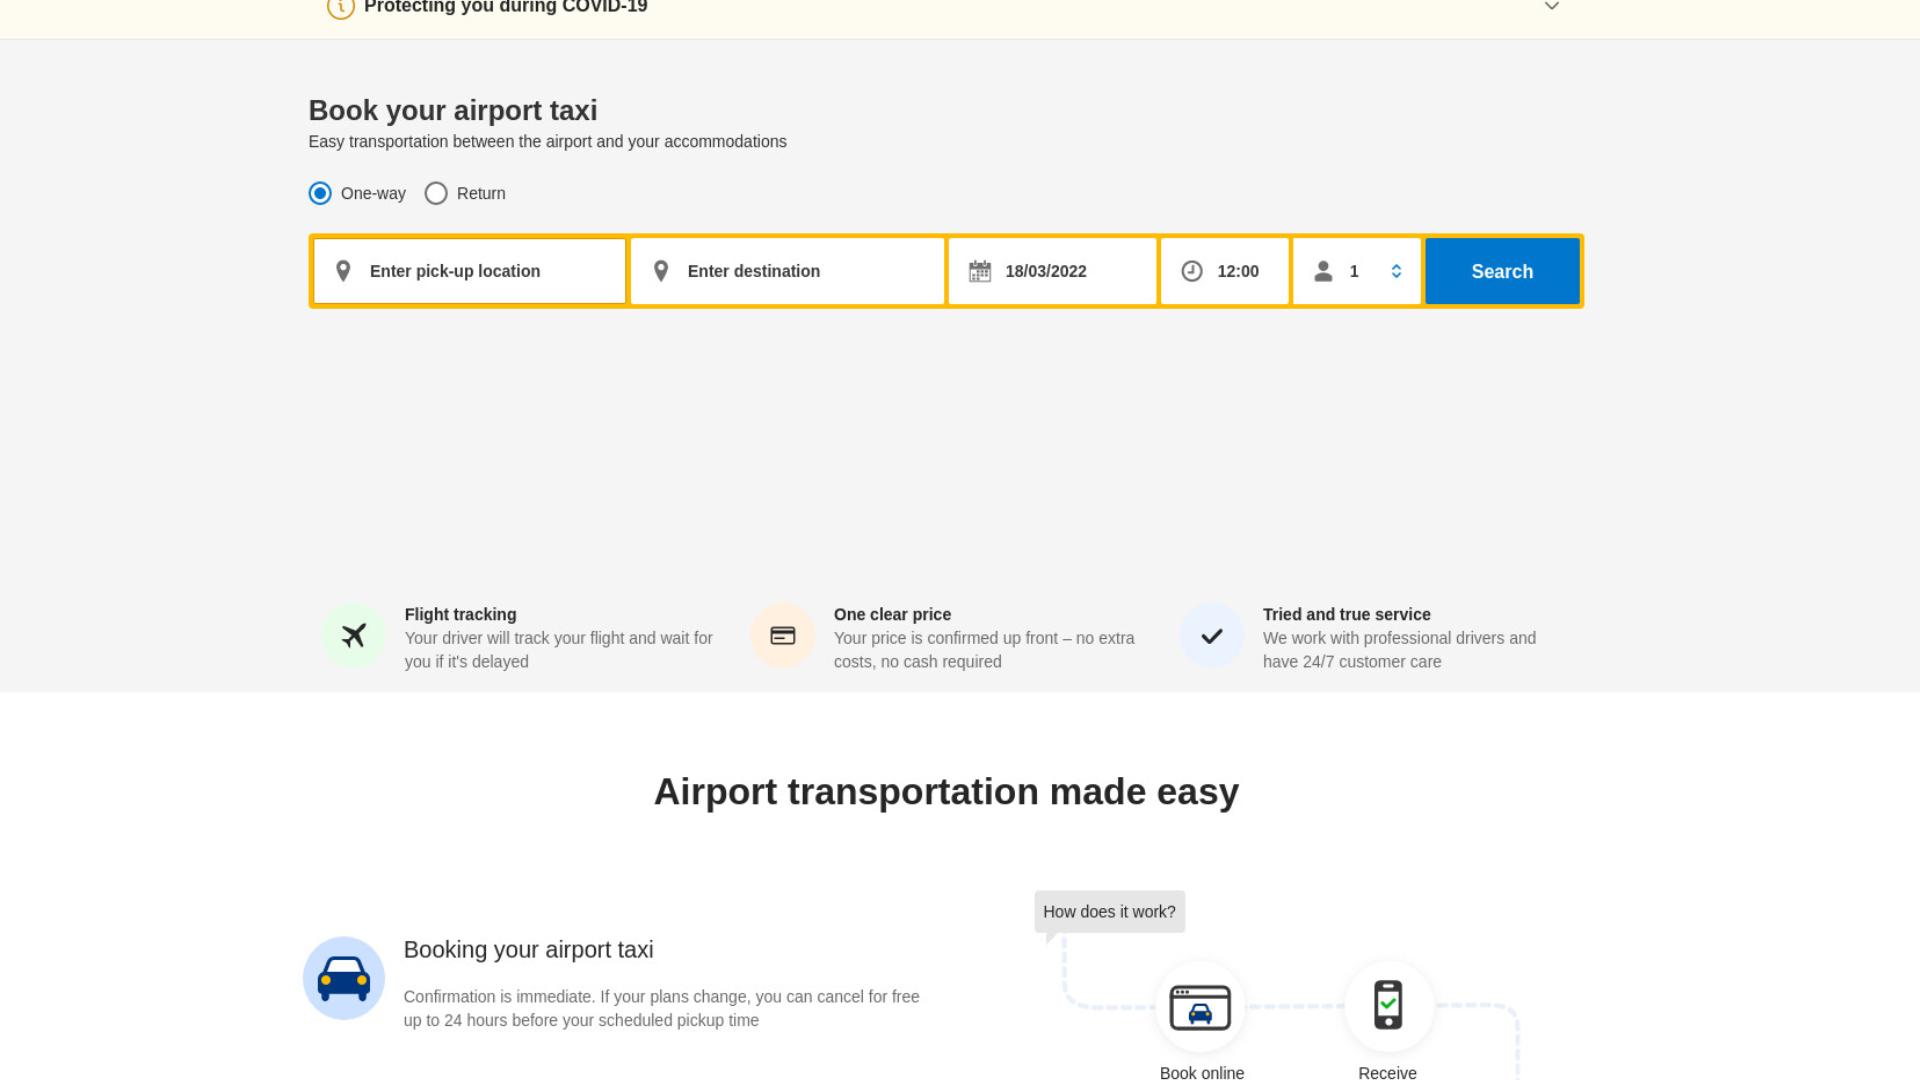The image size is (1920, 1080).
Task: Click the Tried and true checkmark icon
Action: (x=1212, y=636)
